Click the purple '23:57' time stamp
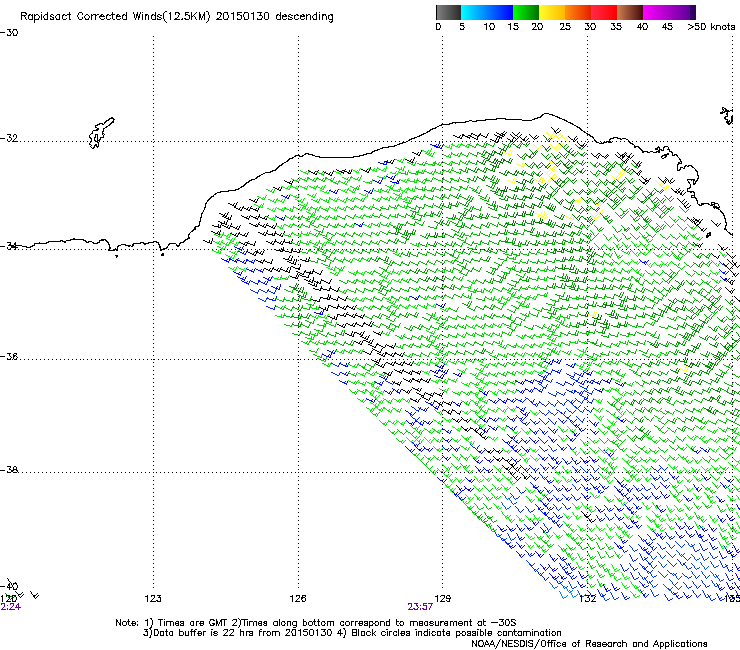The width and height of the screenshot is (740, 650). tap(420, 607)
